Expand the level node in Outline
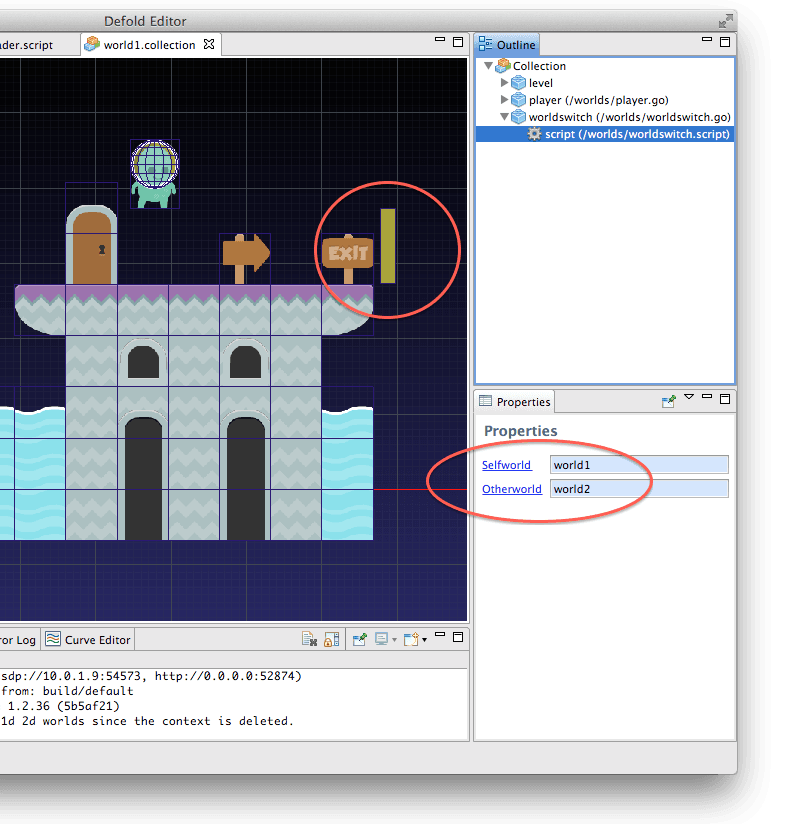 click(x=505, y=83)
